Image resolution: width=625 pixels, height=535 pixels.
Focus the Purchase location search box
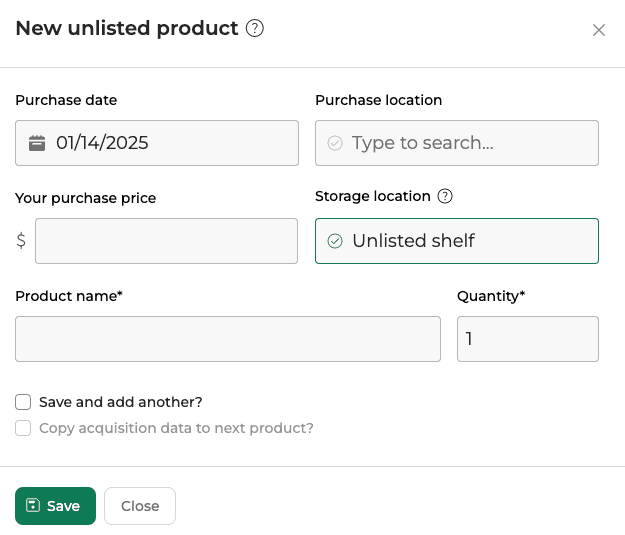click(457, 143)
